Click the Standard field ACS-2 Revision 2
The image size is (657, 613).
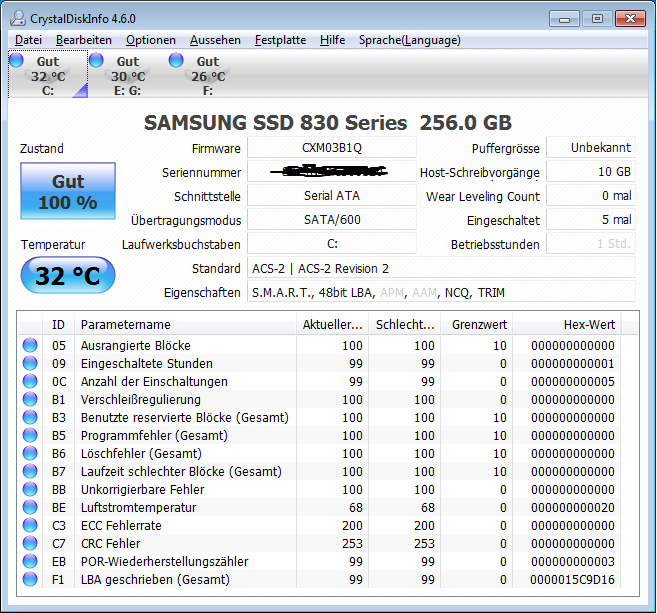442,268
